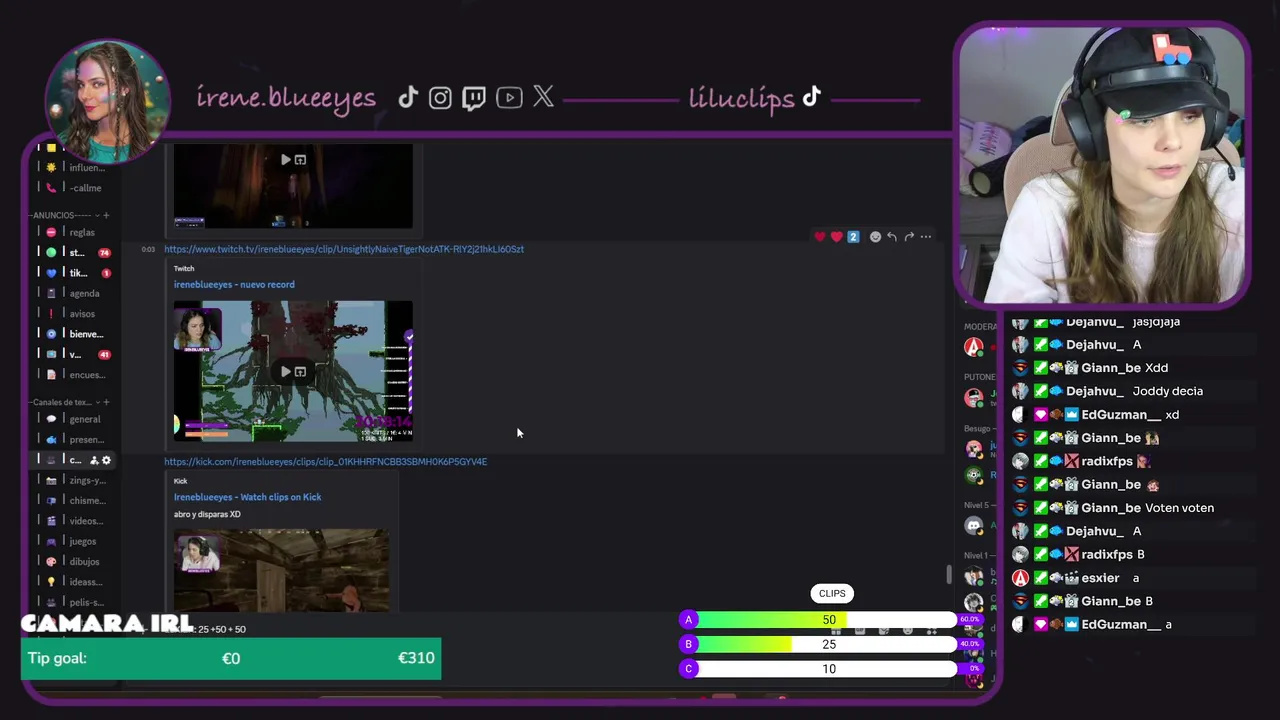Play the top dark video embed
This screenshot has width=1280, height=720.
point(286,160)
